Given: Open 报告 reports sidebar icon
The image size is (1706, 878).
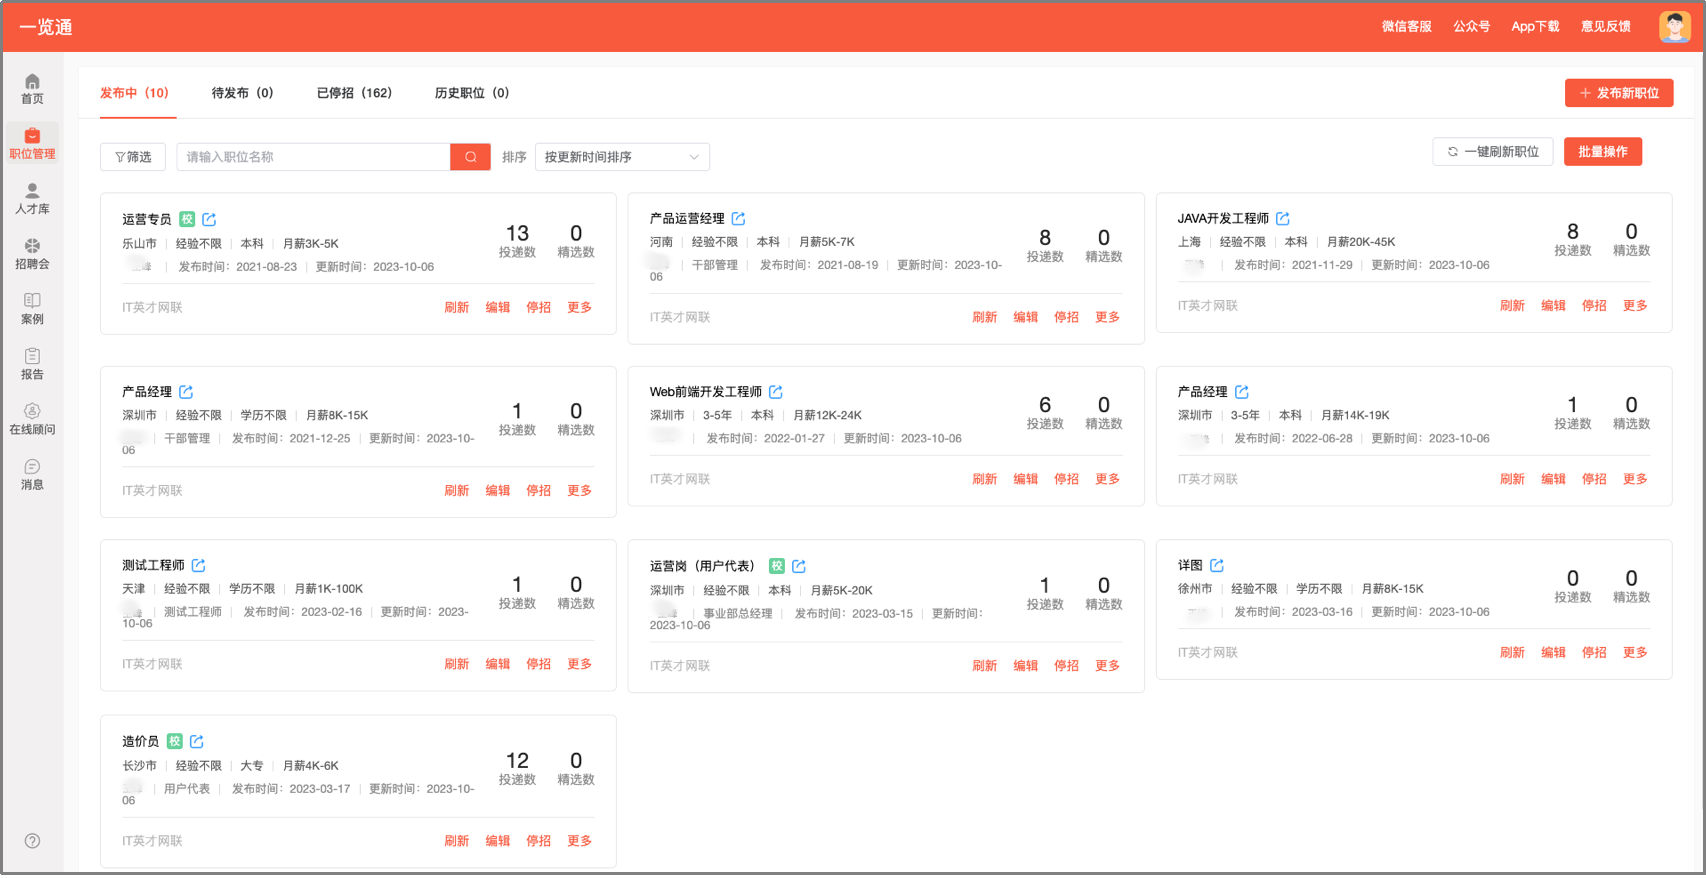Looking at the screenshot, I should click(x=32, y=364).
